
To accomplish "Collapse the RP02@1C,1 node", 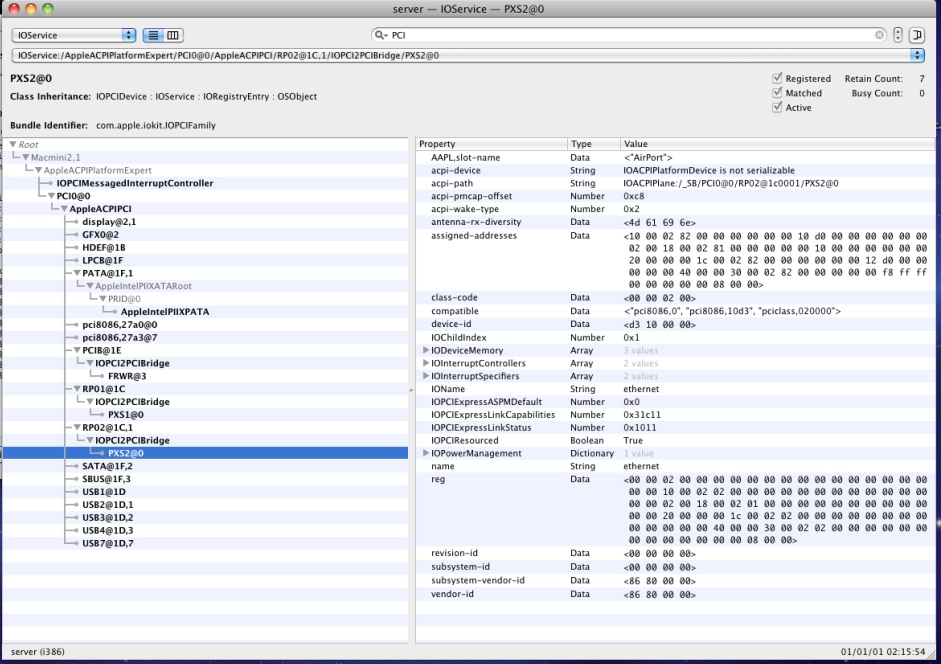I will (77, 427).
